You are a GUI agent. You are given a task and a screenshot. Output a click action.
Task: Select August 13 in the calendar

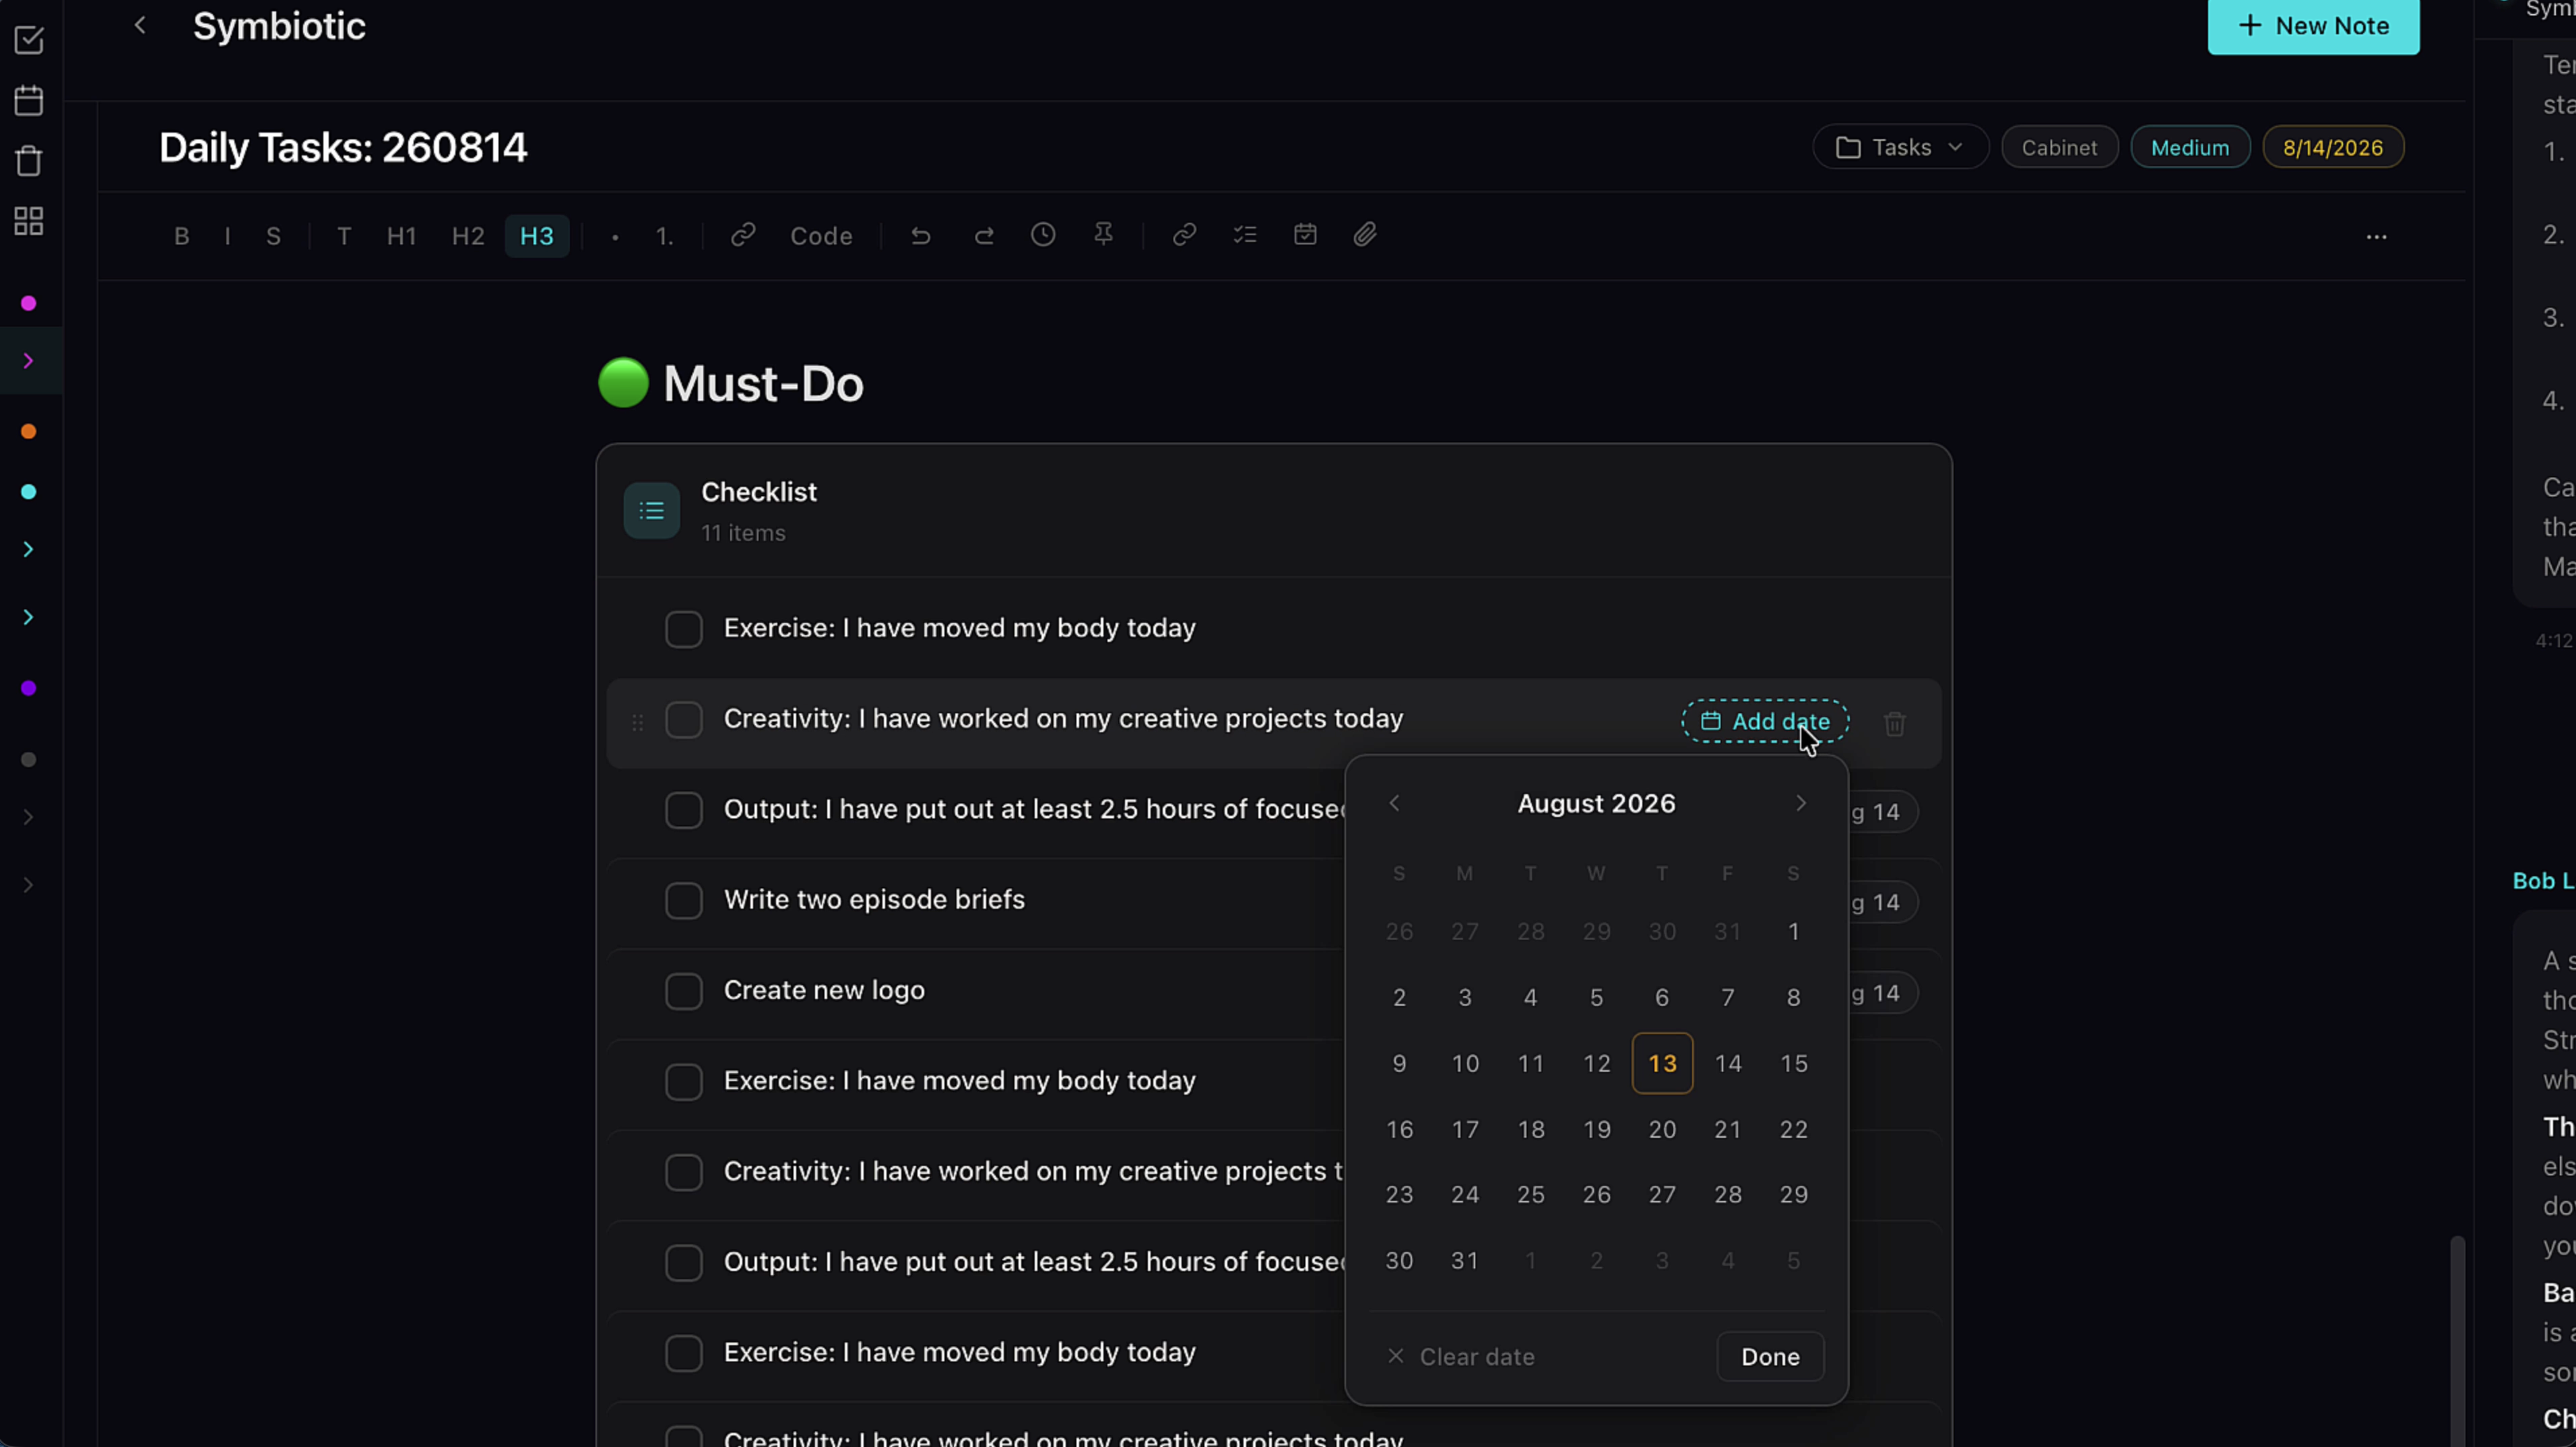1662,1063
